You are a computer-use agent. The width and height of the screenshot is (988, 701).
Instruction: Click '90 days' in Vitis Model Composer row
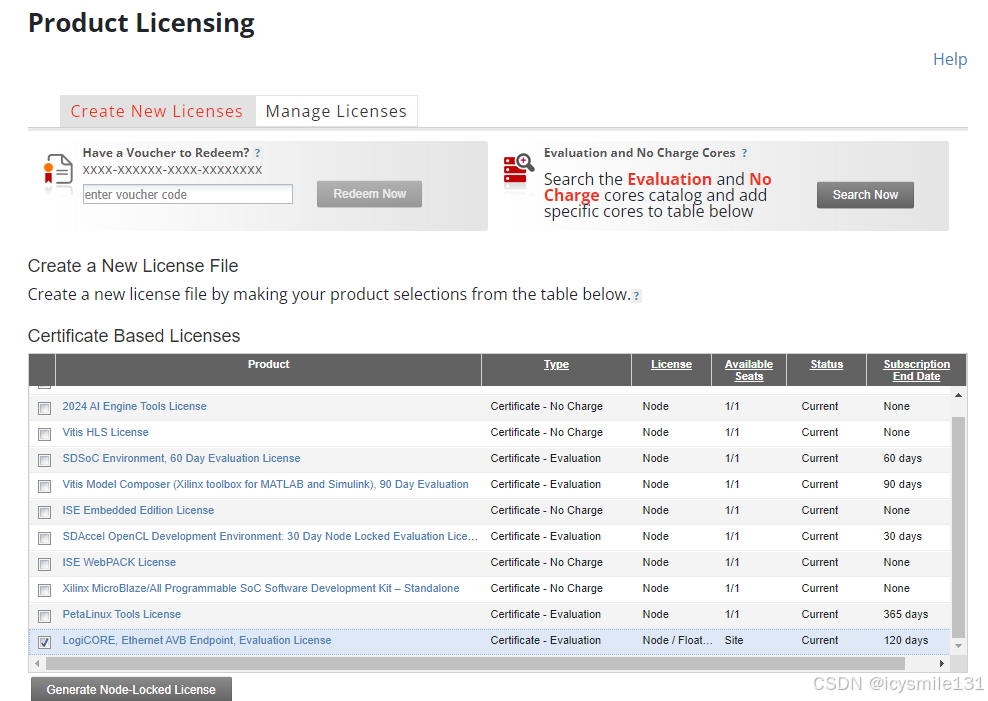[902, 484]
